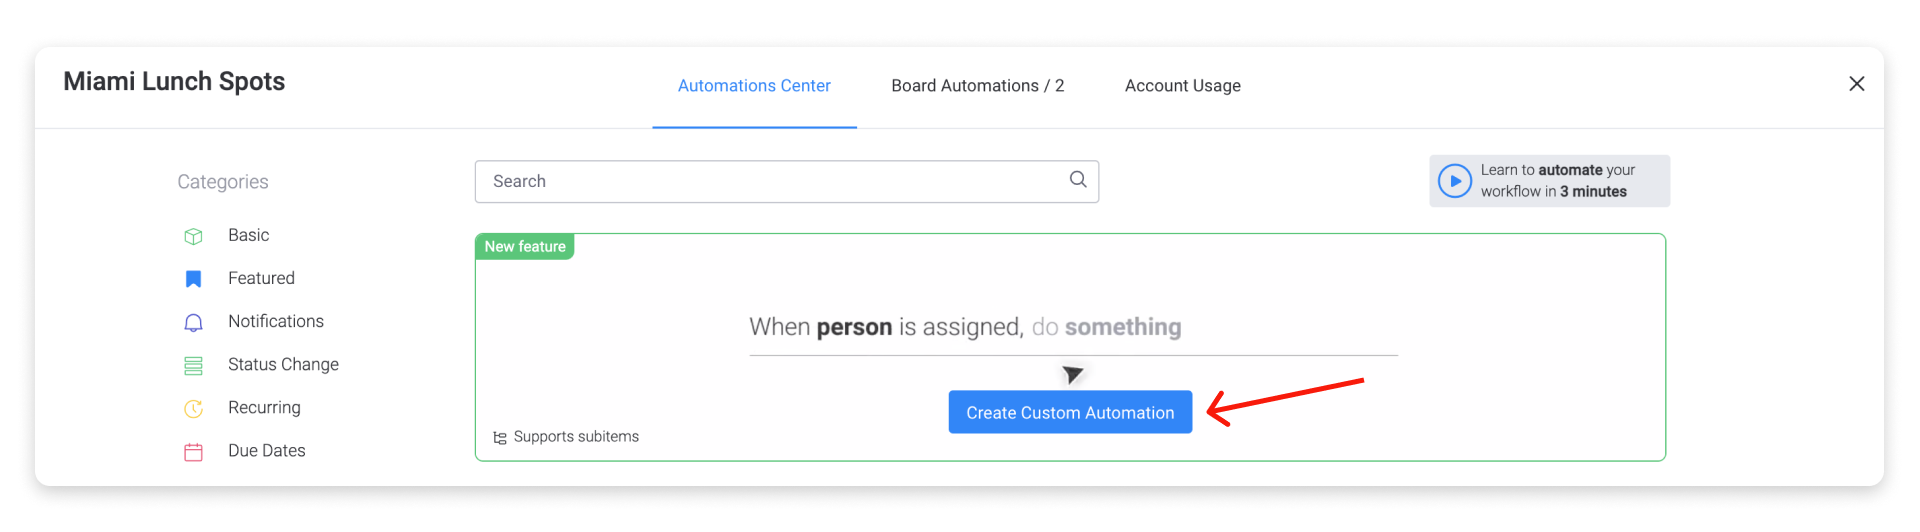
Task: Click the Featured bookmark icon
Action: (193, 279)
